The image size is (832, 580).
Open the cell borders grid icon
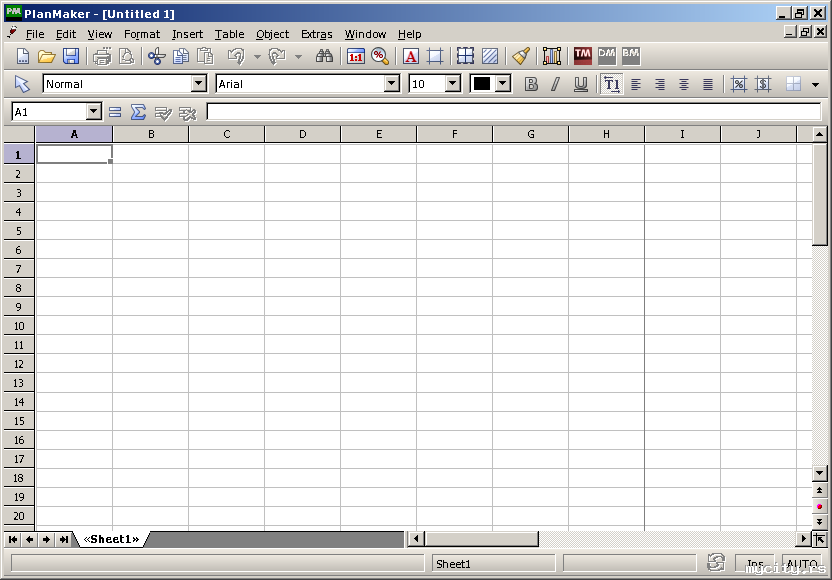(465, 56)
